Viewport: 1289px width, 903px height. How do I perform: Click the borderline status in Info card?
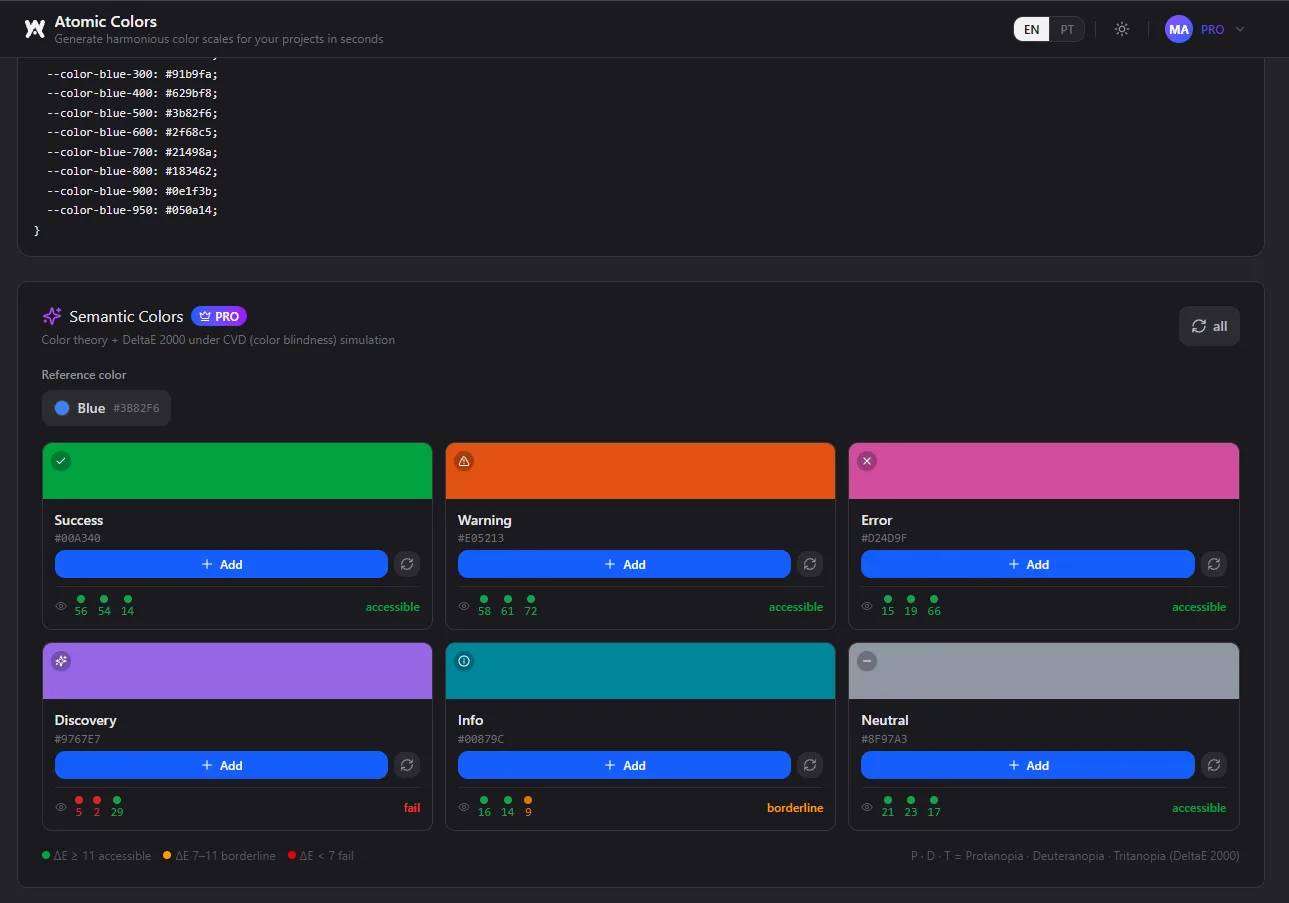point(795,807)
